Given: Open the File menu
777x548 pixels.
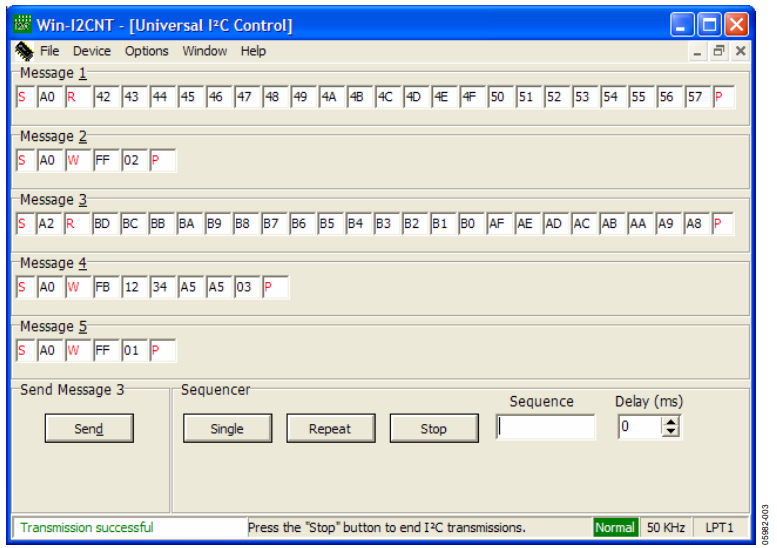Looking at the screenshot, I should click(49, 51).
